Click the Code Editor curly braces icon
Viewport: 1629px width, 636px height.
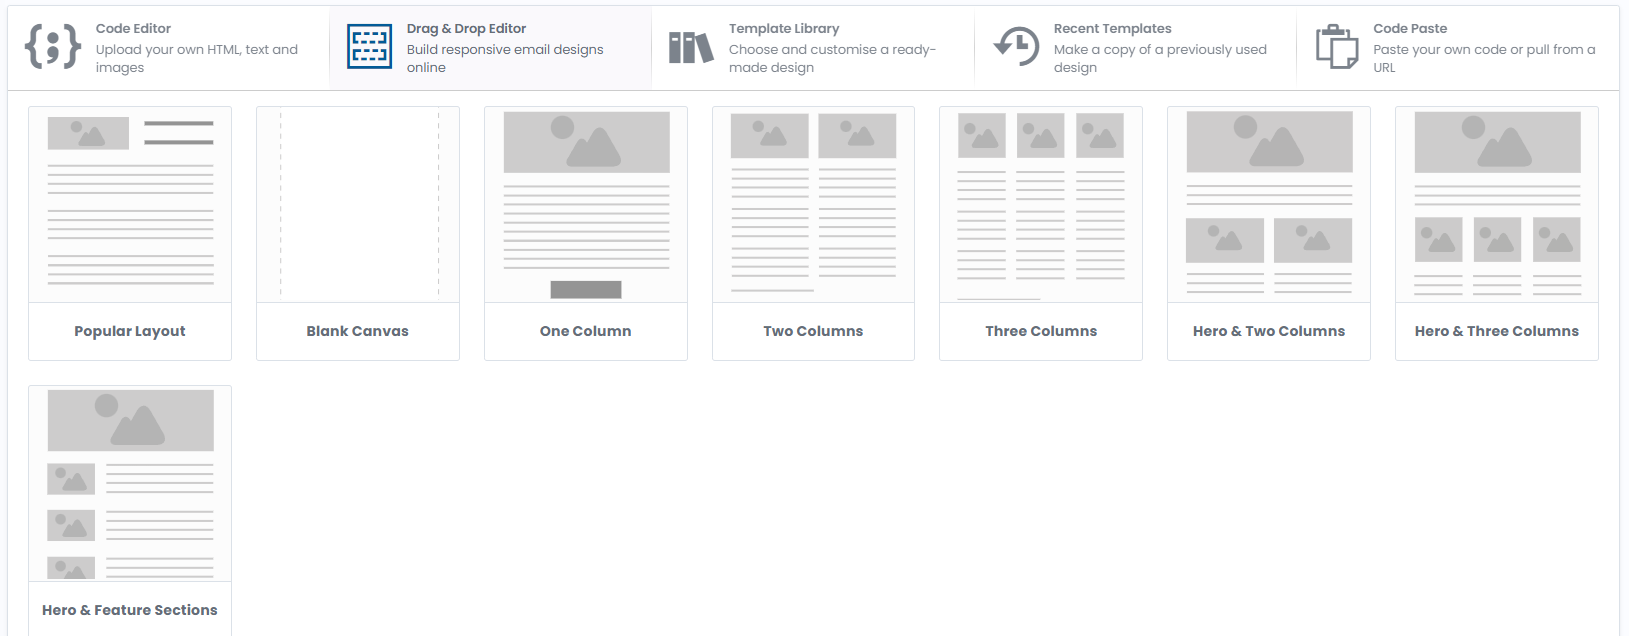pos(53,47)
